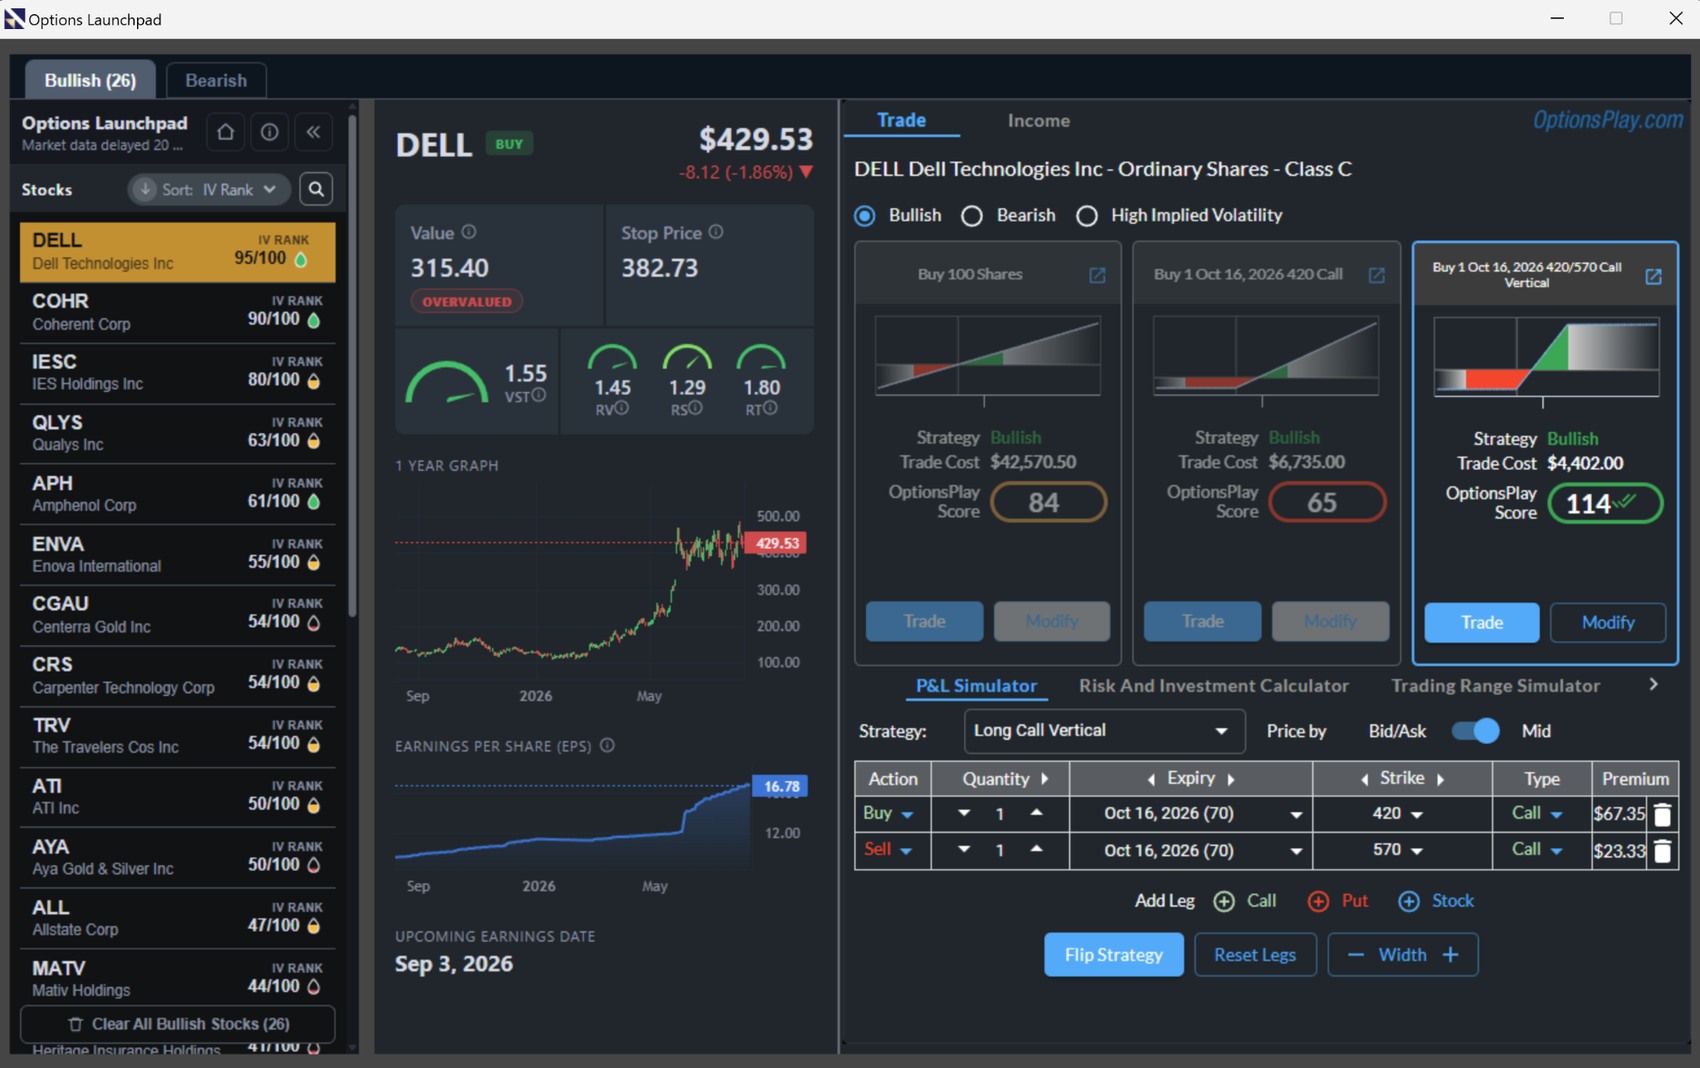
Task: Click the stock list vertical scrollbar
Action: [352, 365]
